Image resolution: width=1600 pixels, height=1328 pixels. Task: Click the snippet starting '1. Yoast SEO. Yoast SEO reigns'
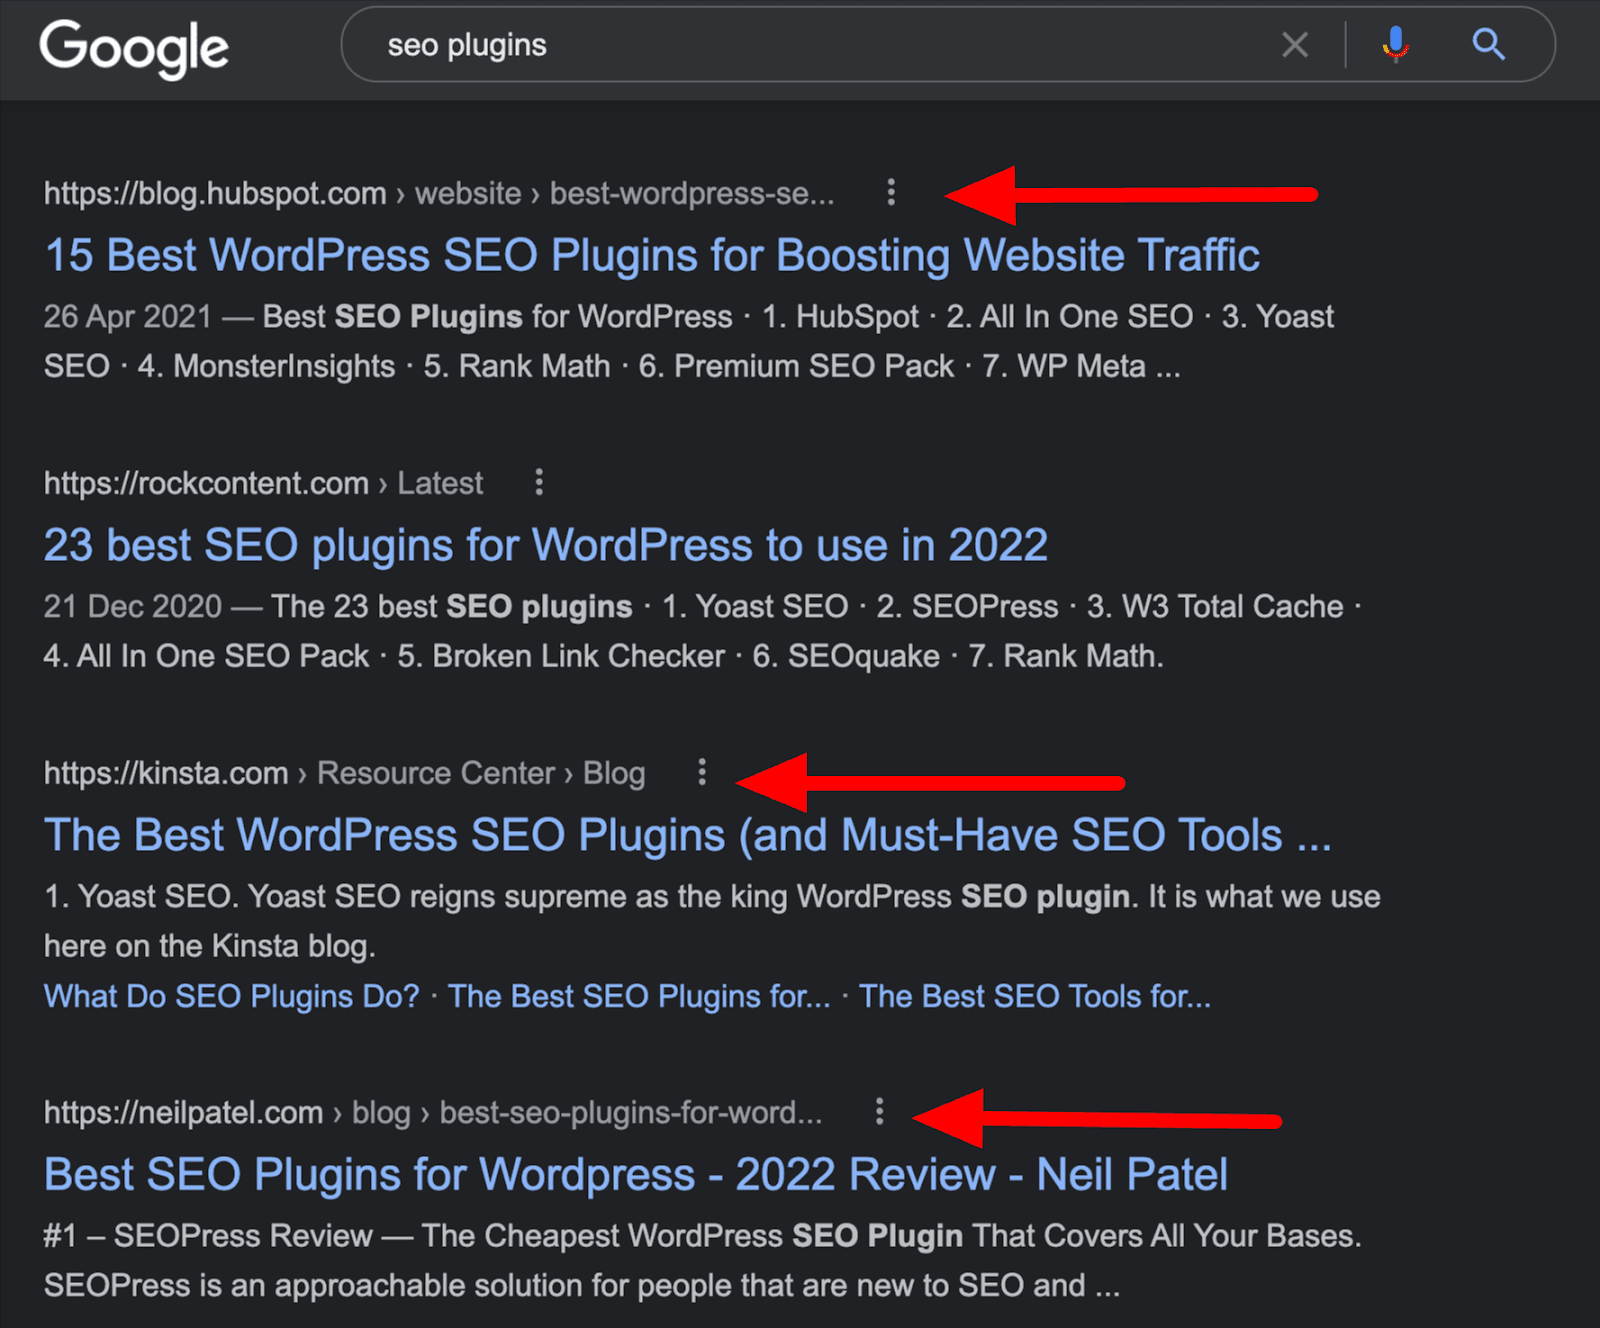coord(712,921)
